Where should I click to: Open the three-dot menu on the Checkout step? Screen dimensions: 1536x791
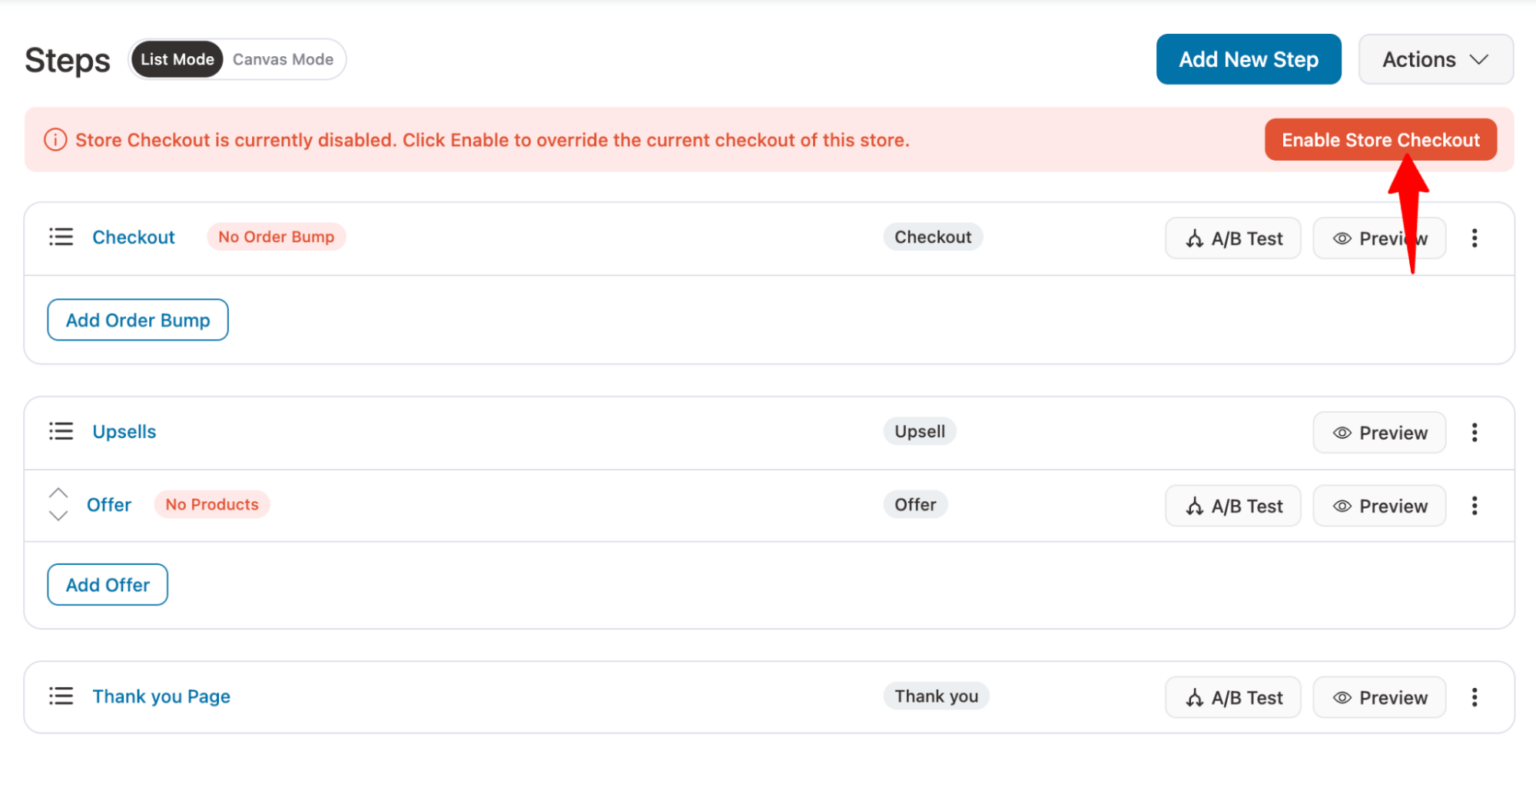(x=1475, y=238)
